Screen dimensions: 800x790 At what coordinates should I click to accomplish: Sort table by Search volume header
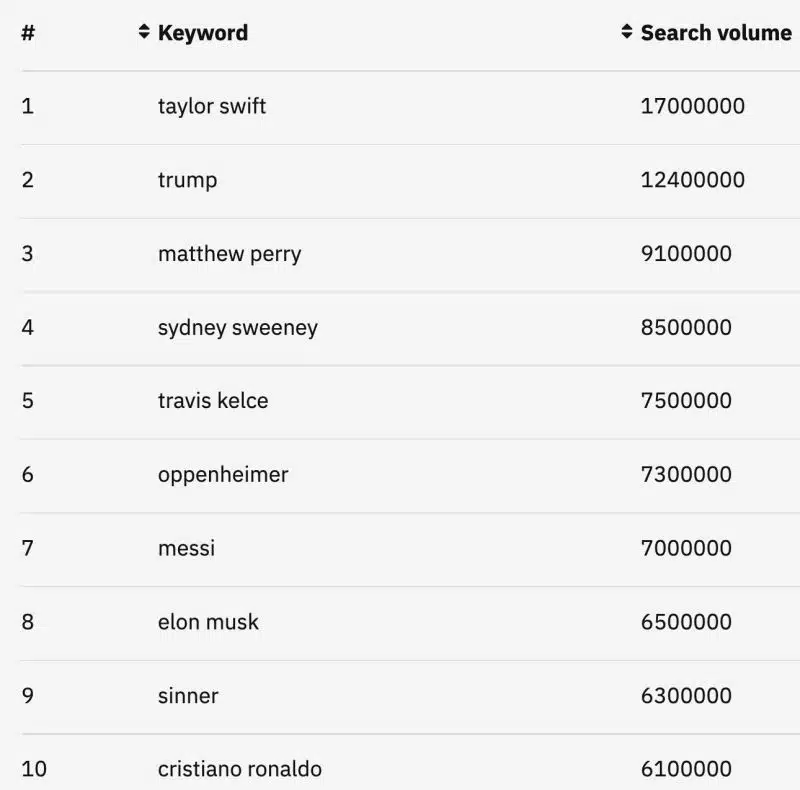point(715,32)
